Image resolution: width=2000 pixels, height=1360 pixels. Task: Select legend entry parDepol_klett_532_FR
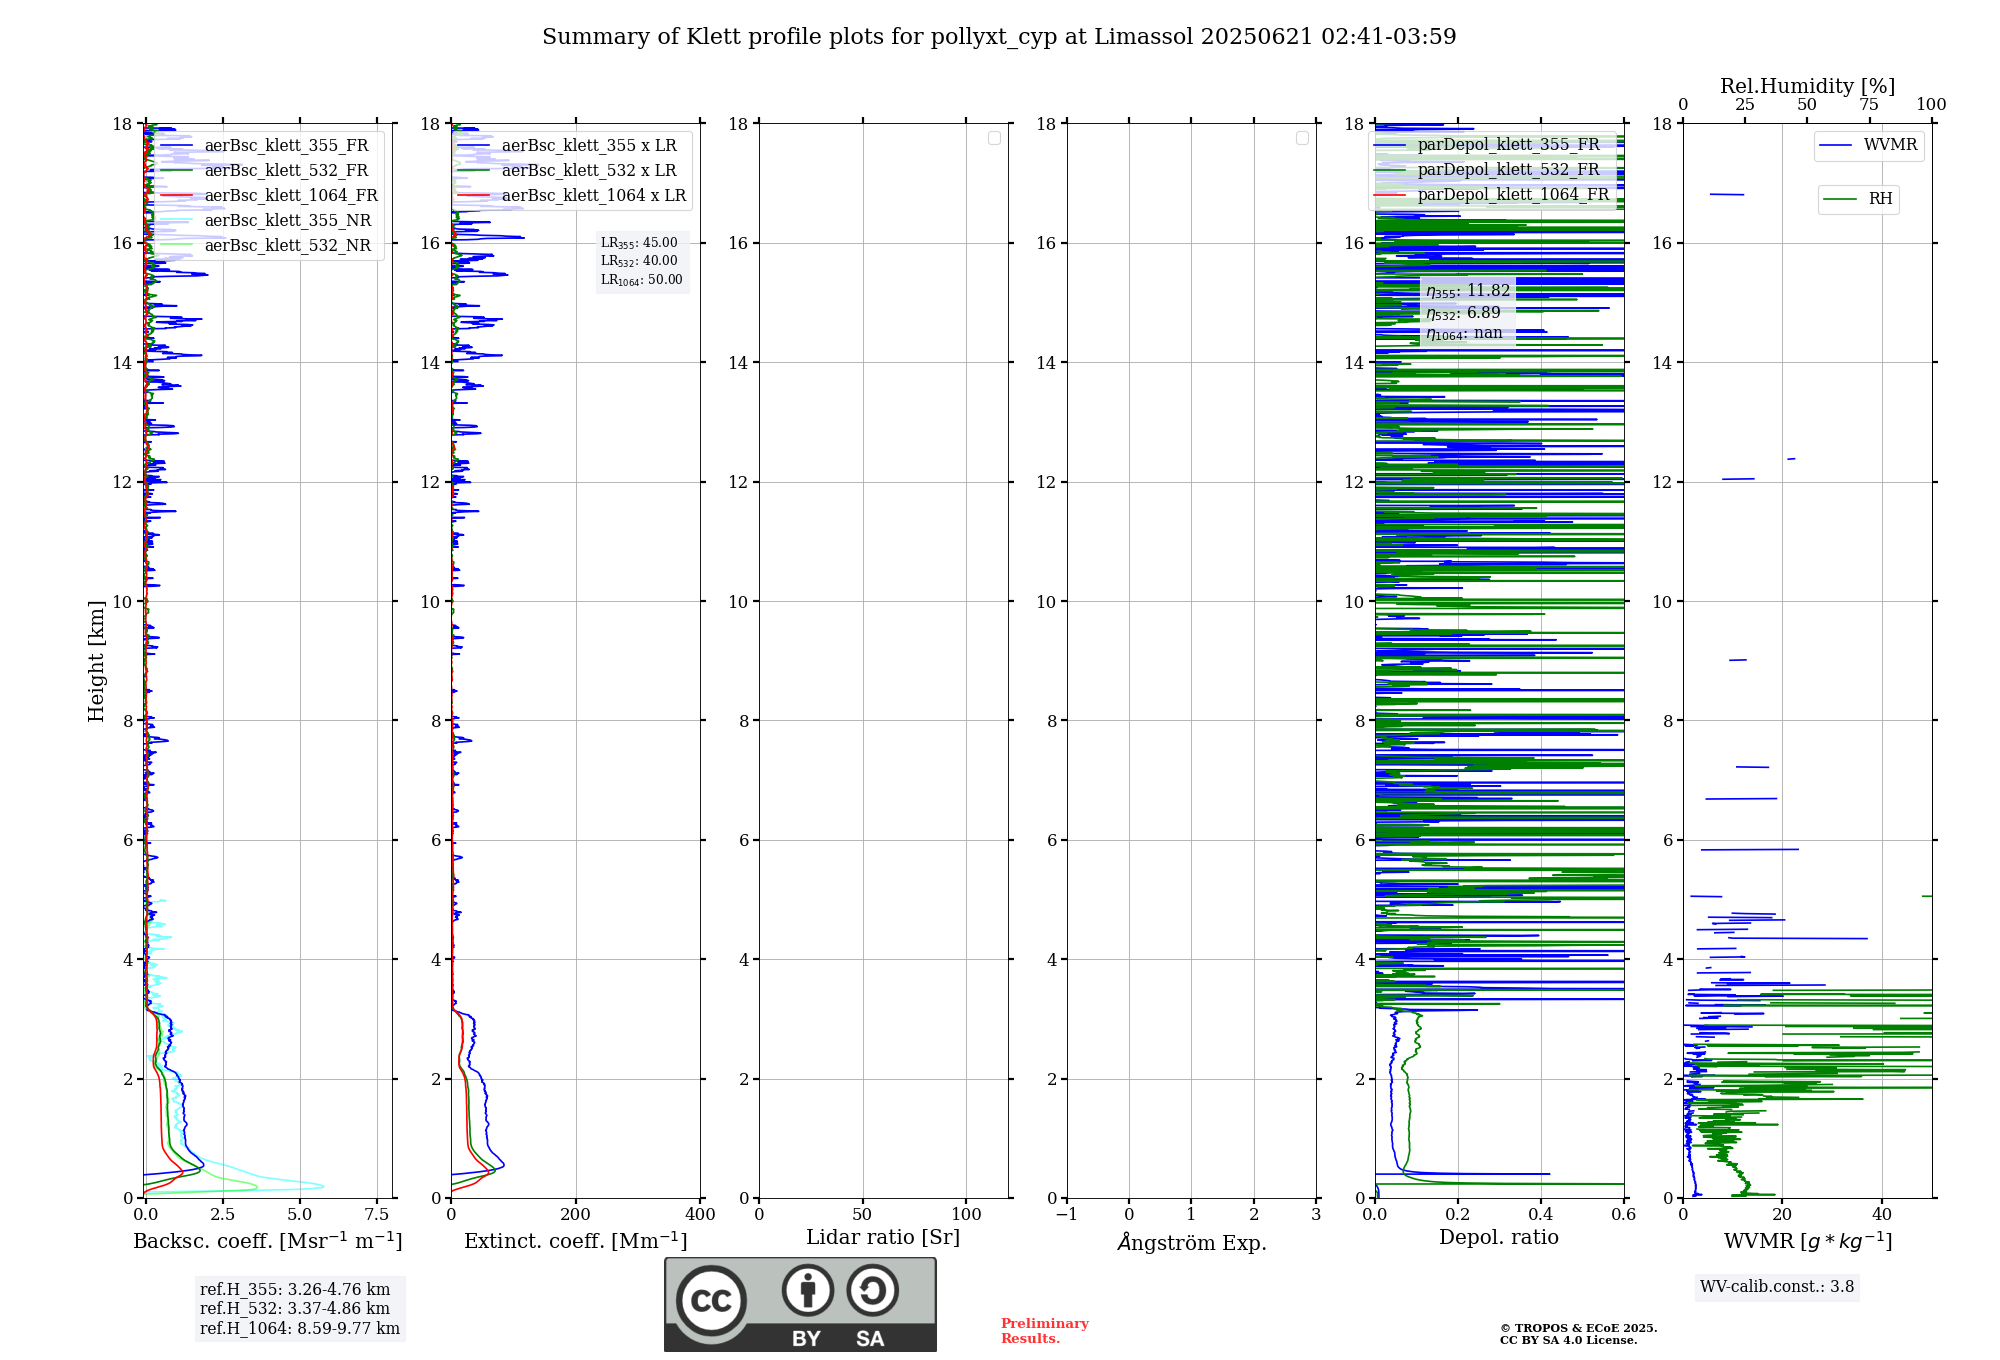[1487, 169]
